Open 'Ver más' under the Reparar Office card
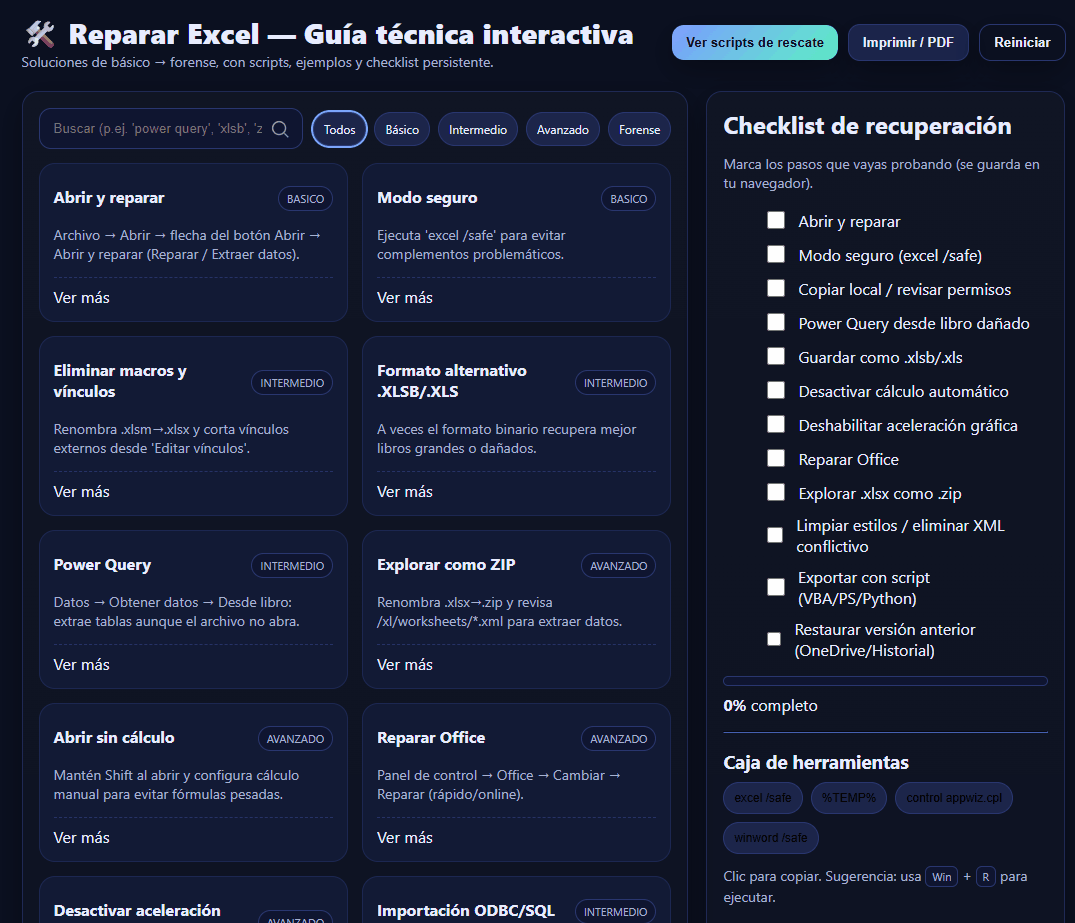This screenshot has width=1075, height=923. coord(404,837)
